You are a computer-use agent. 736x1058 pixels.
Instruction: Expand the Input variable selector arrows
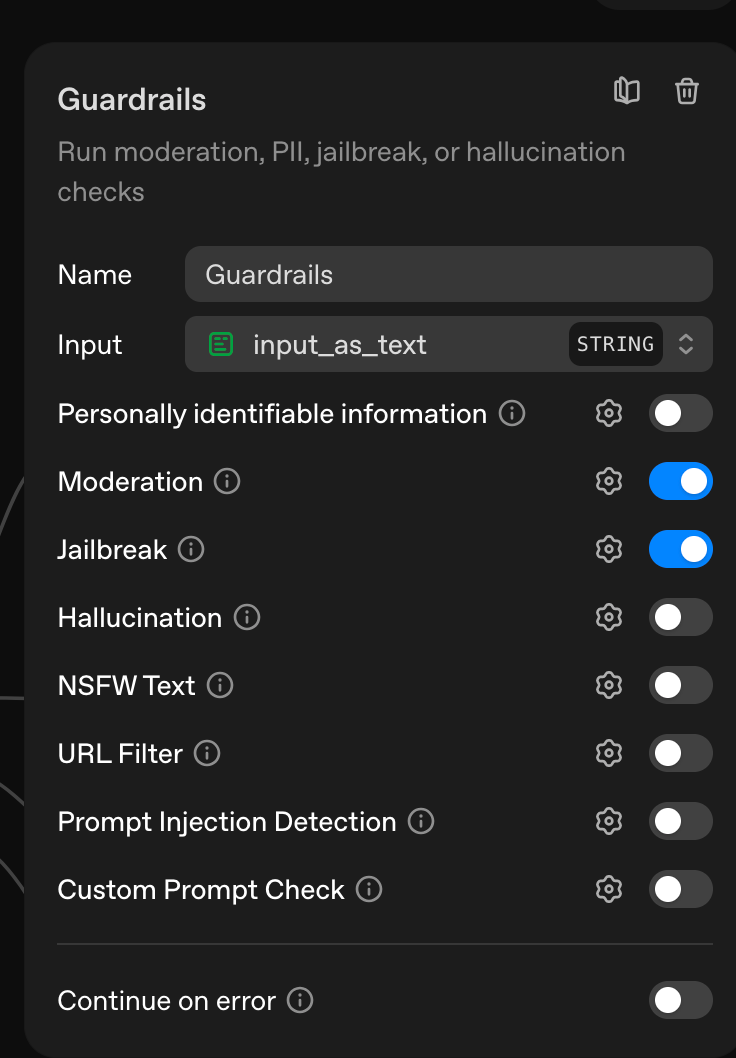click(x=686, y=345)
